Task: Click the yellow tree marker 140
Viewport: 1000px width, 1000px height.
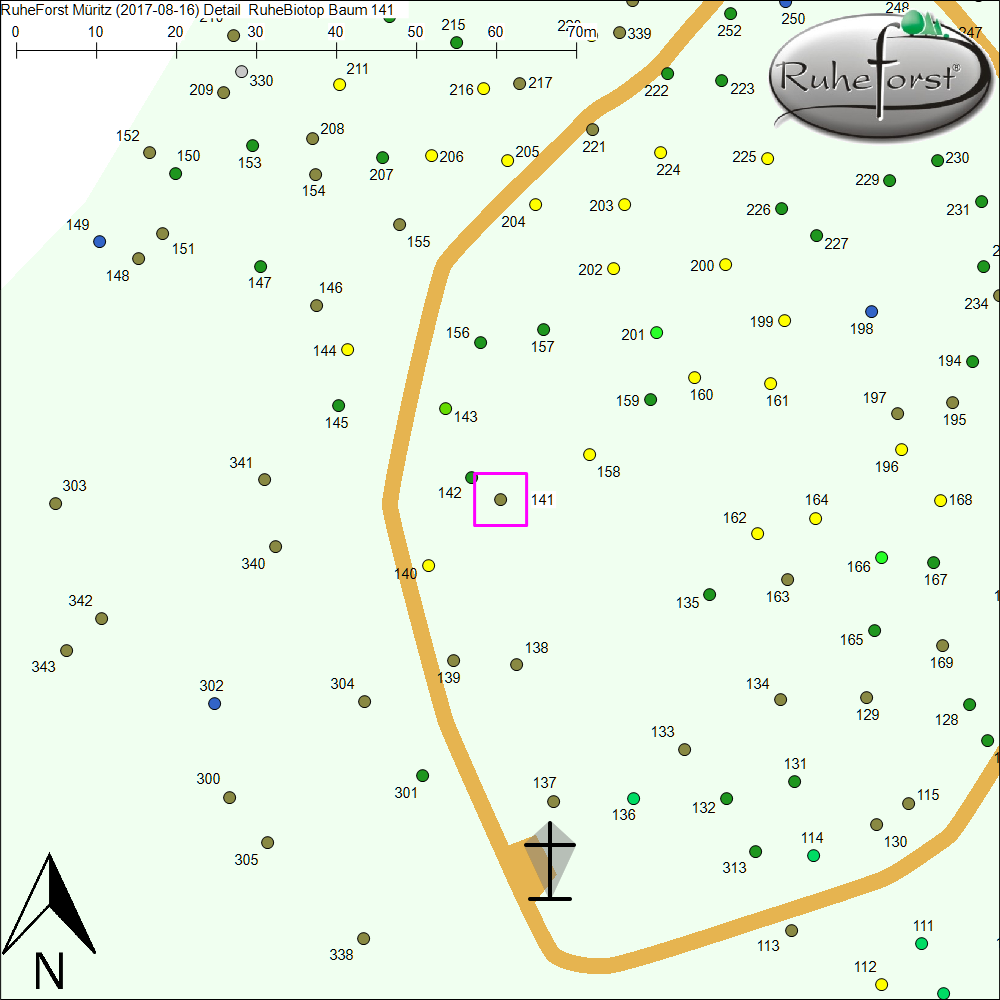Action: click(x=429, y=565)
